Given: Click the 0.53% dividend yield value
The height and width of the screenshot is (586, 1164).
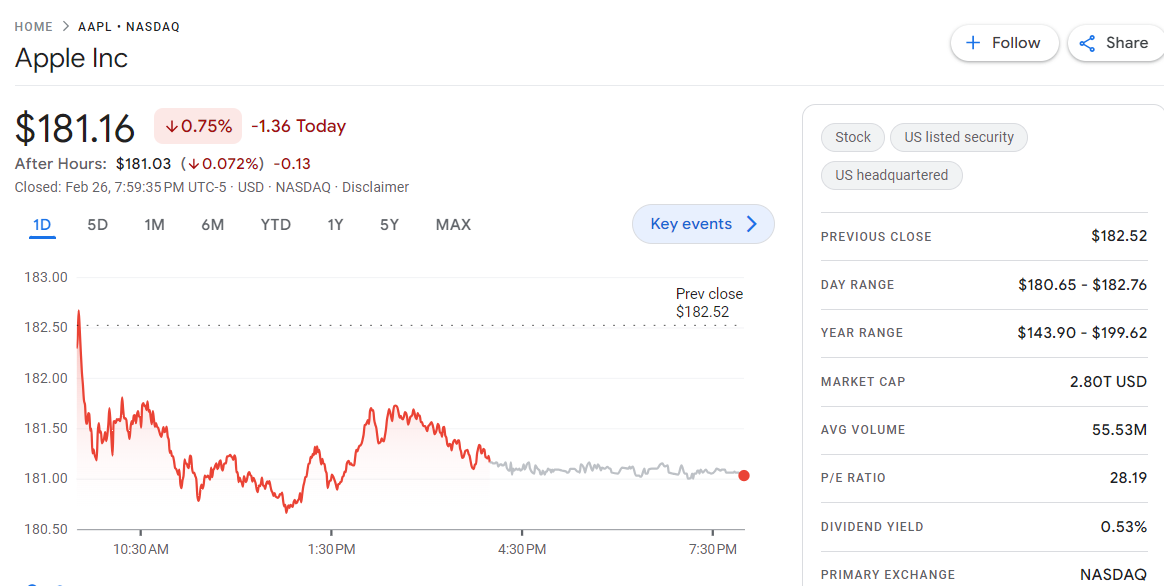Looking at the screenshot, I should pyautogui.click(x=1124, y=527).
